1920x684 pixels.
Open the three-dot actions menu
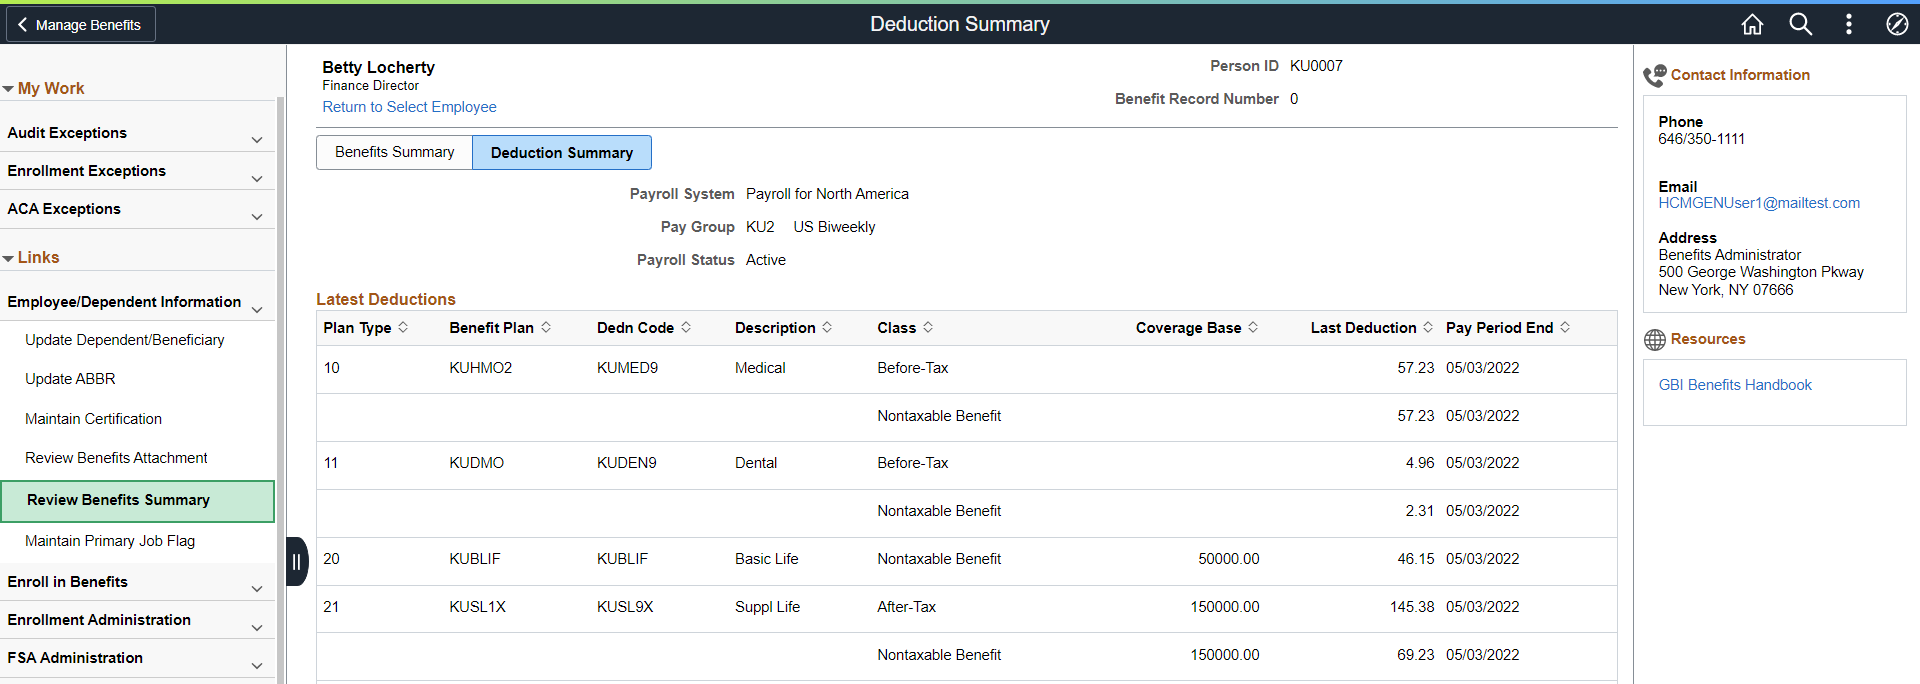[x=1849, y=24]
